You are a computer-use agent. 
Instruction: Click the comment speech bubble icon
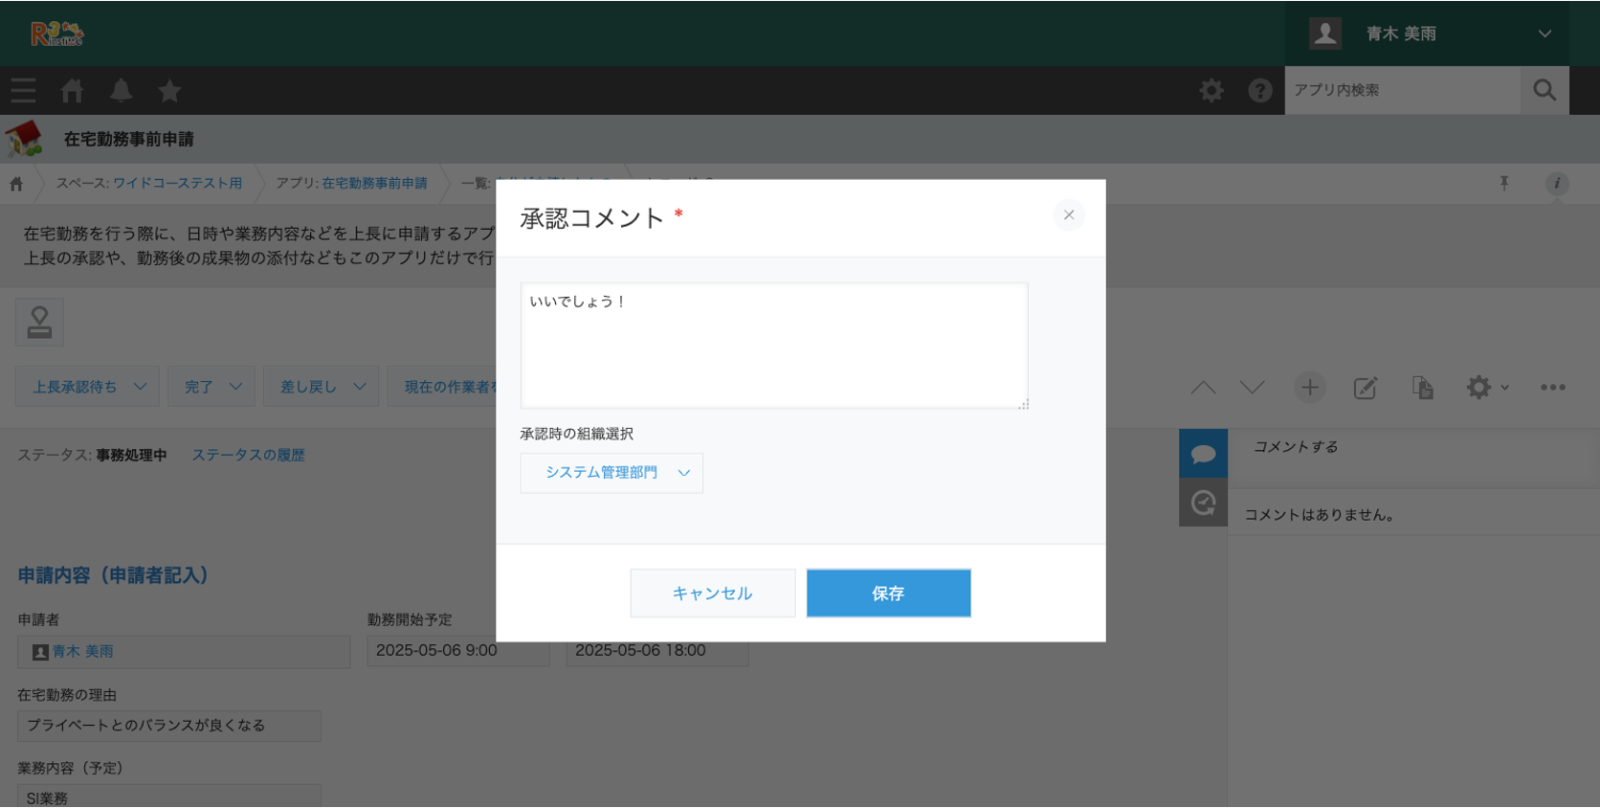[x=1203, y=454]
